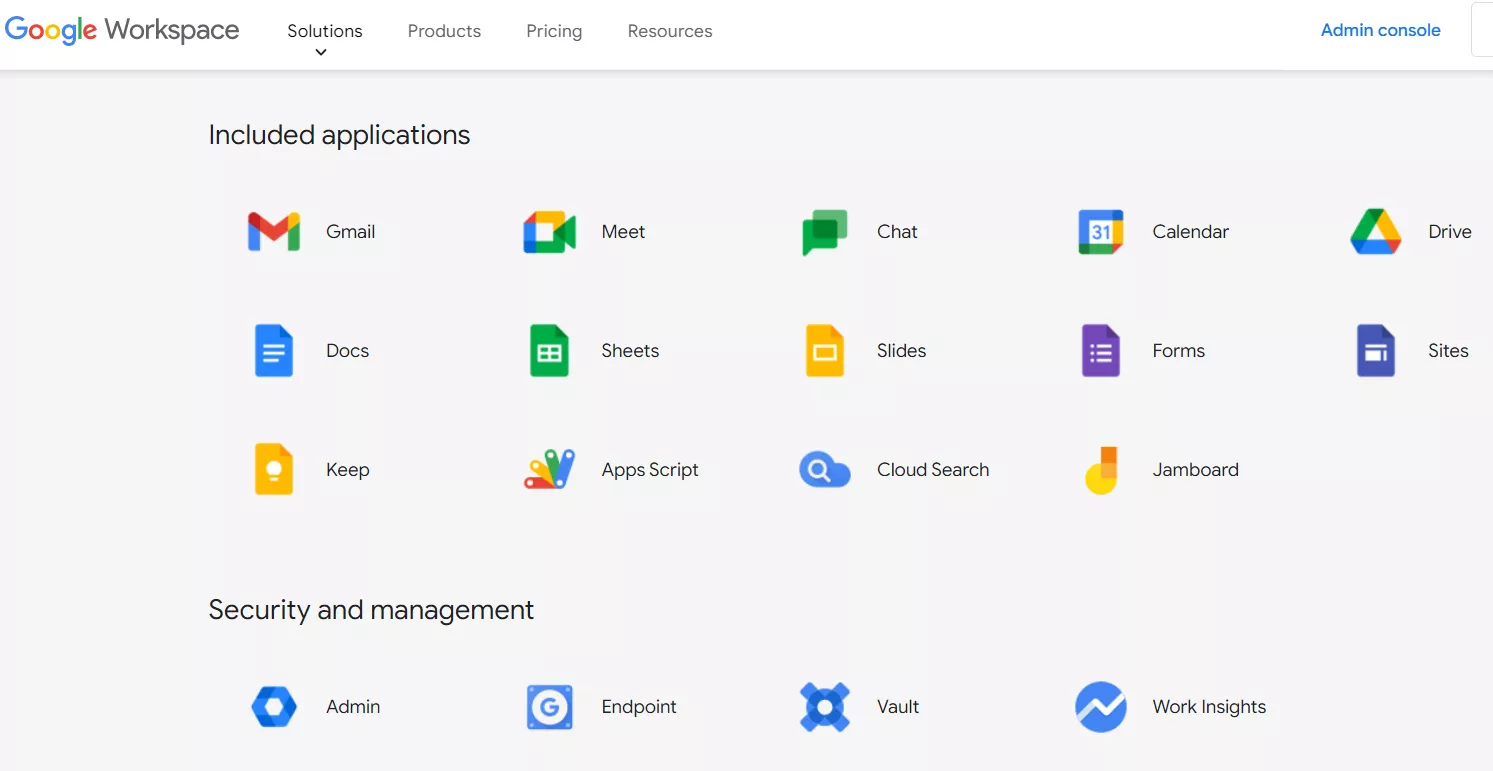Select the Cloud Search text label
The image size is (1493, 771).
coord(933,470)
